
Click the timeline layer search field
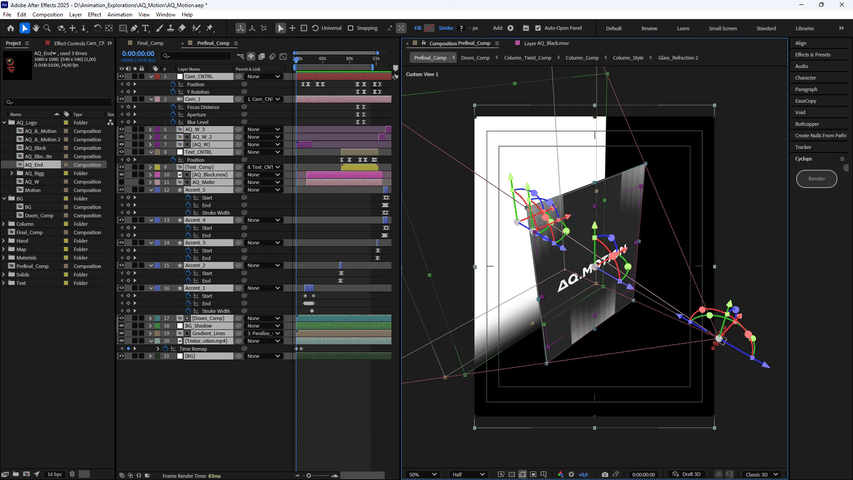tap(197, 56)
